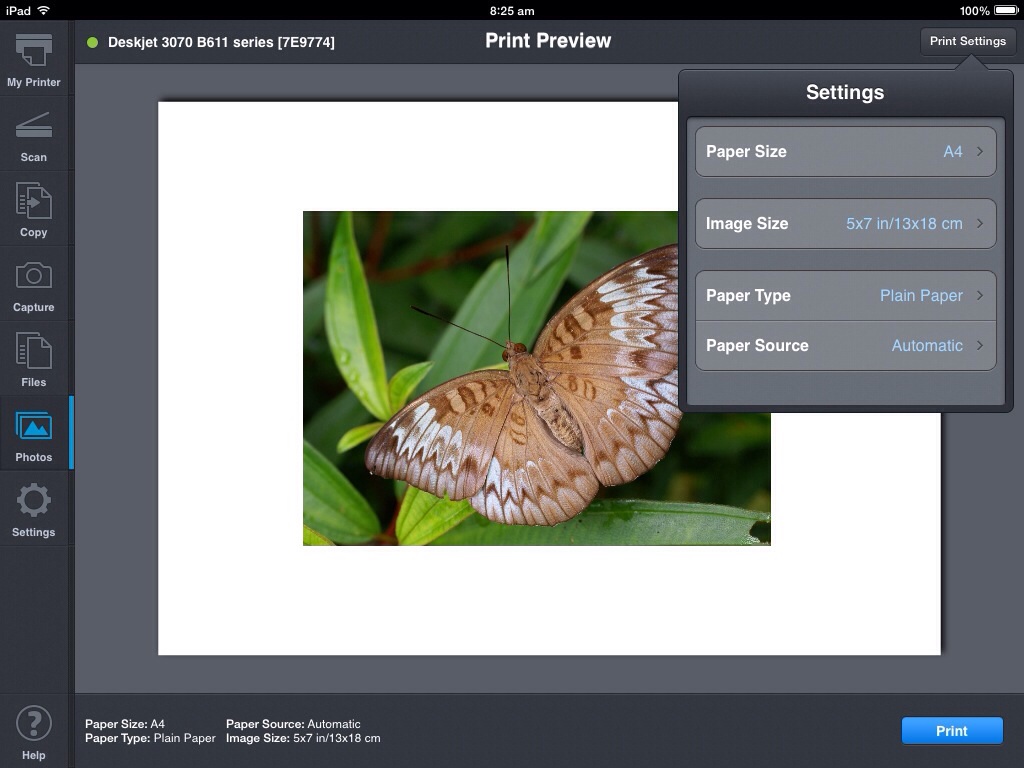
Task: Open the Image Size selector
Action: click(x=845, y=223)
